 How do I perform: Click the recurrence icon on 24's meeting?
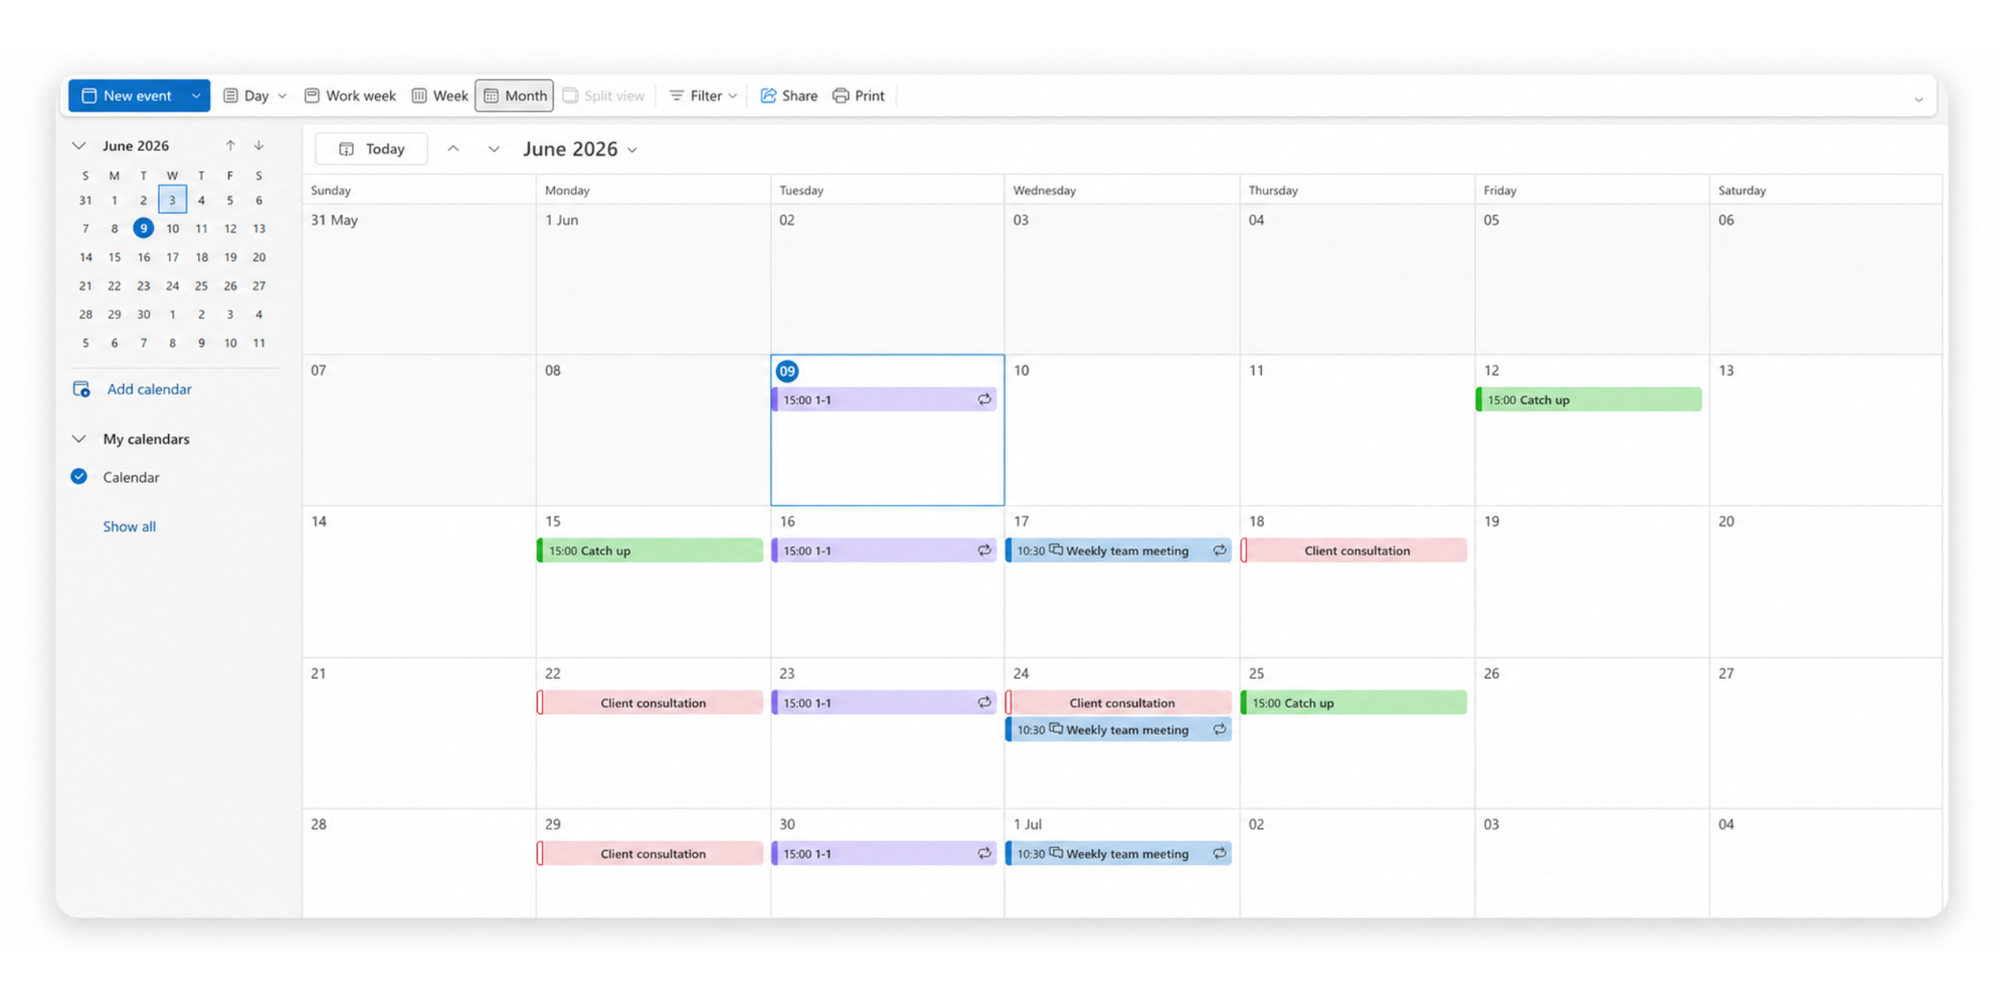pos(1219,730)
